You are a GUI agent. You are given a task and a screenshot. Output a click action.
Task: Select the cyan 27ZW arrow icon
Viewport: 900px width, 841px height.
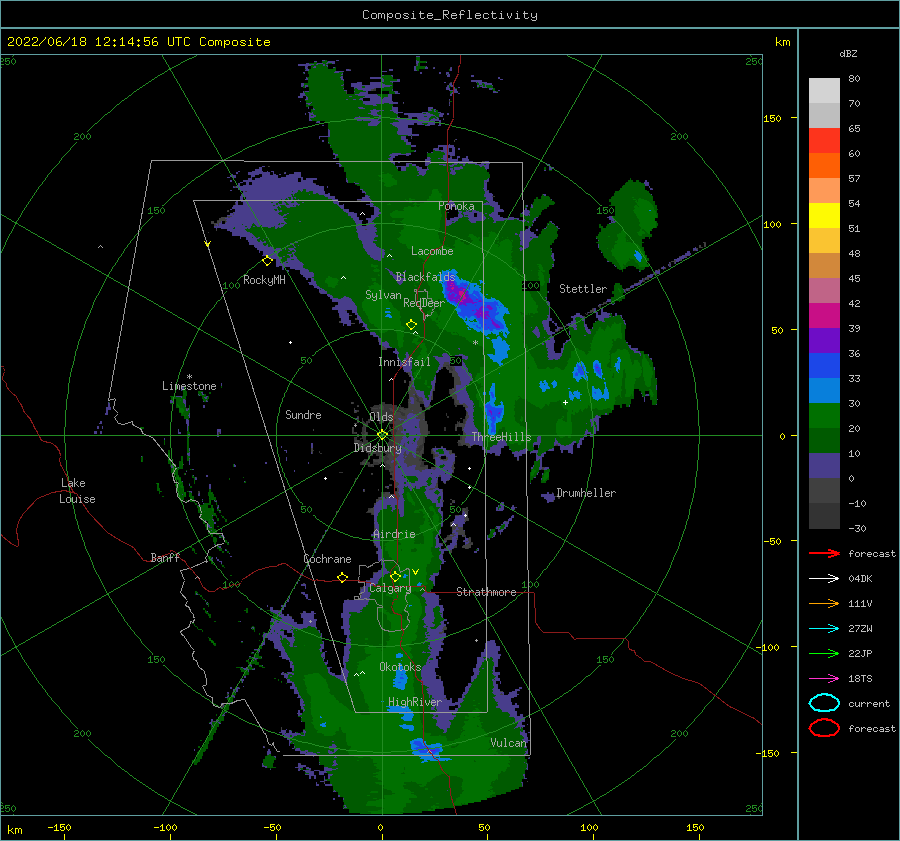coord(824,629)
